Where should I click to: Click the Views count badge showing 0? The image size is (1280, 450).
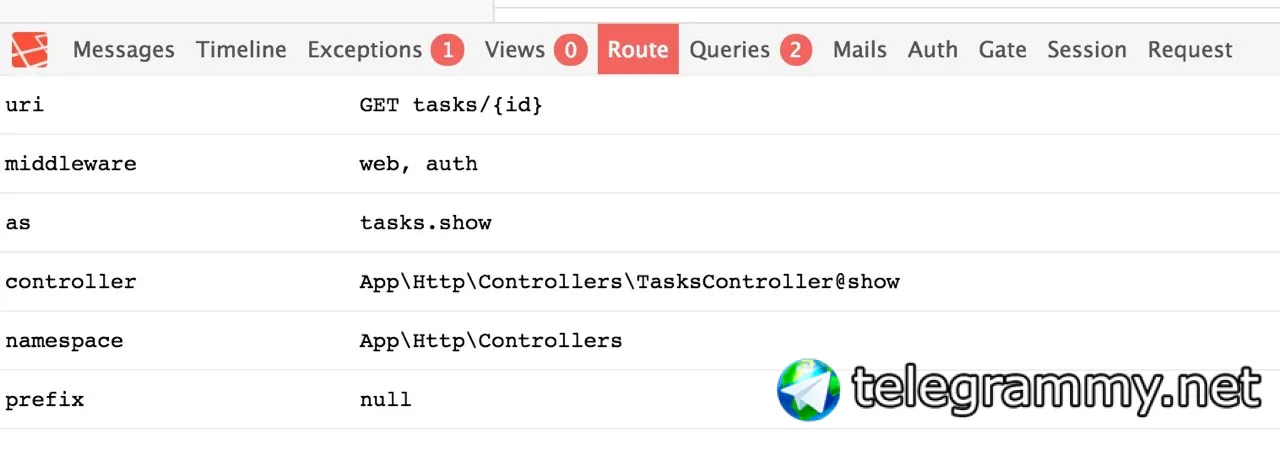tap(570, 50)
